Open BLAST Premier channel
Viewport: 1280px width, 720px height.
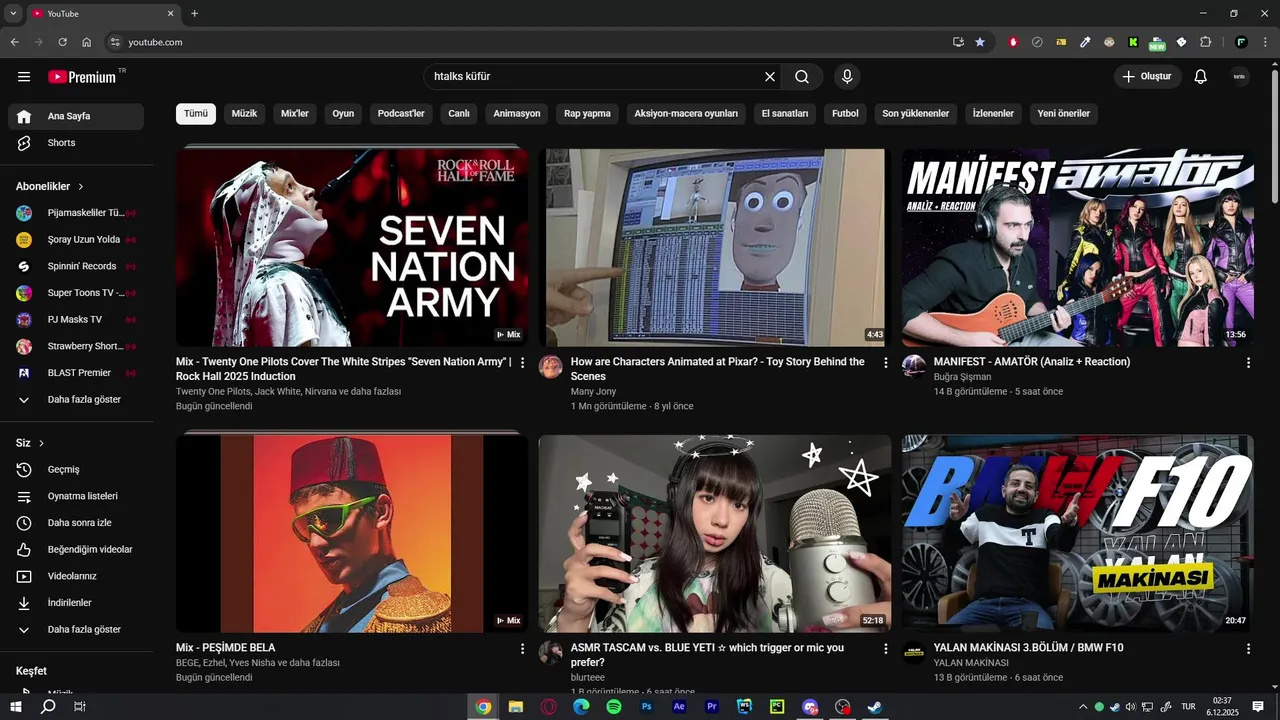(76, 373)
